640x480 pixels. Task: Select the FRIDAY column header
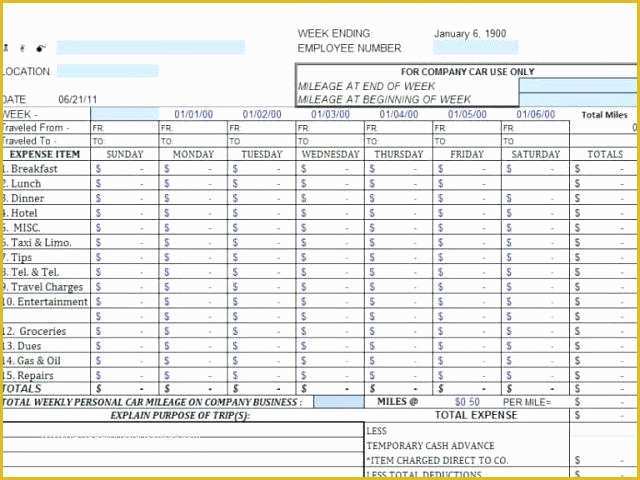[467, 154]
